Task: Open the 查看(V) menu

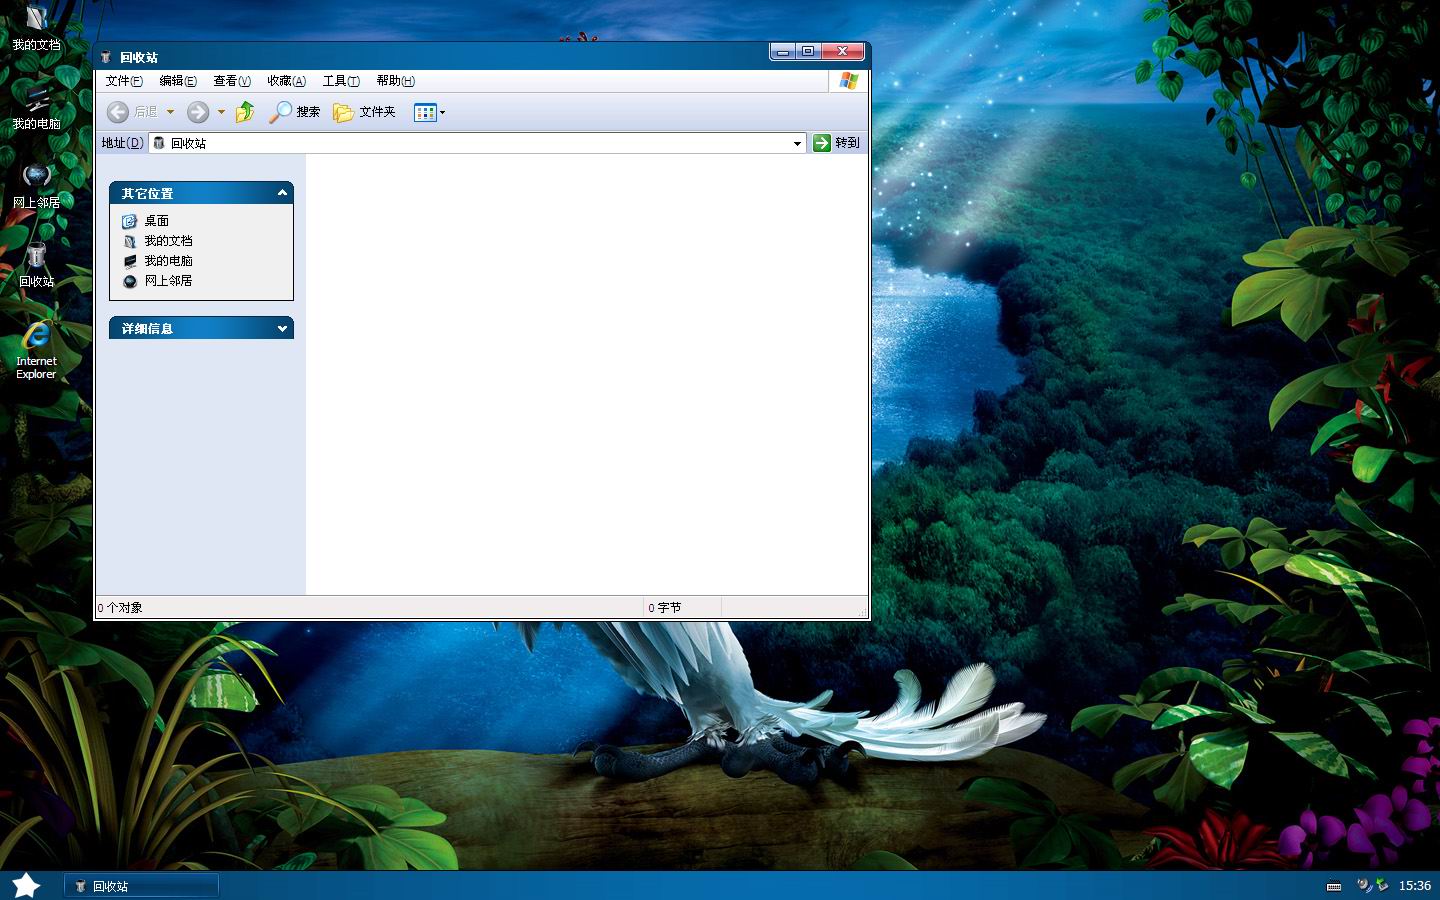Action: 232,81
